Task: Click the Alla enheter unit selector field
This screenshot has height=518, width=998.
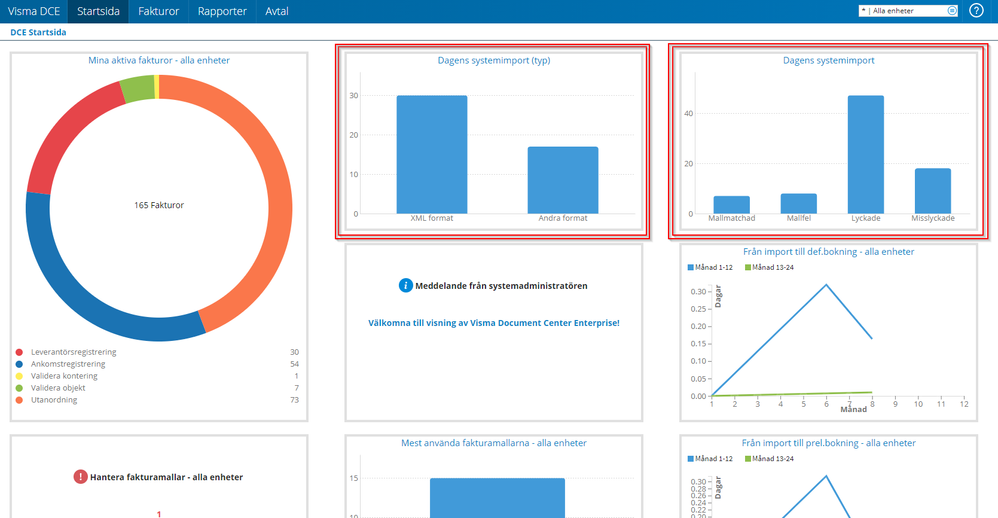Action: tap(908, 11)
